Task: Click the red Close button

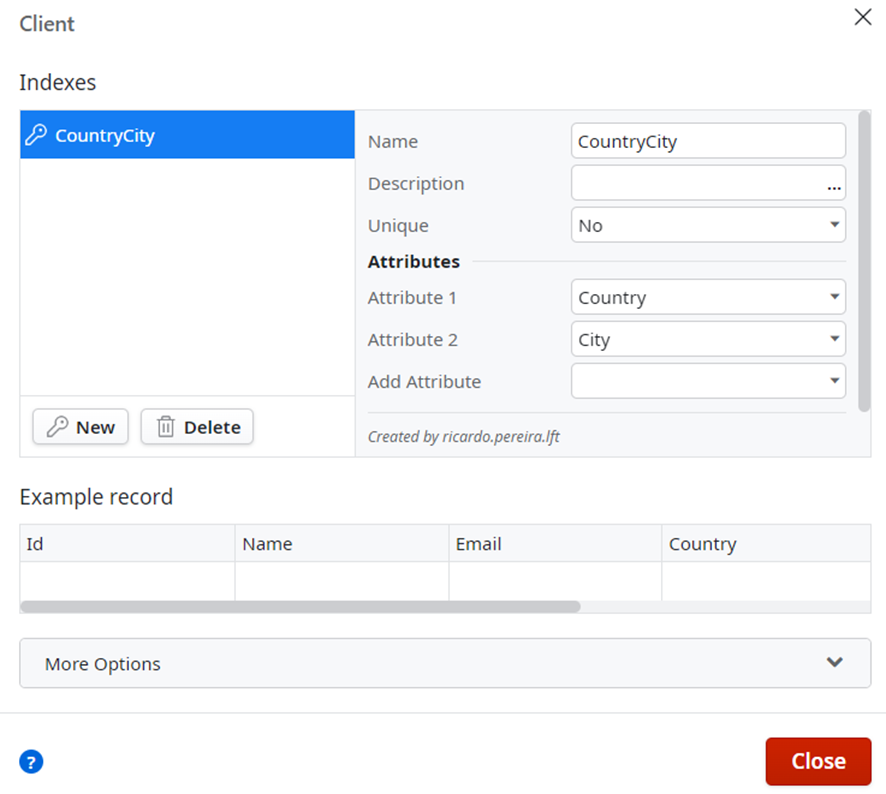Action: point(818,761)
